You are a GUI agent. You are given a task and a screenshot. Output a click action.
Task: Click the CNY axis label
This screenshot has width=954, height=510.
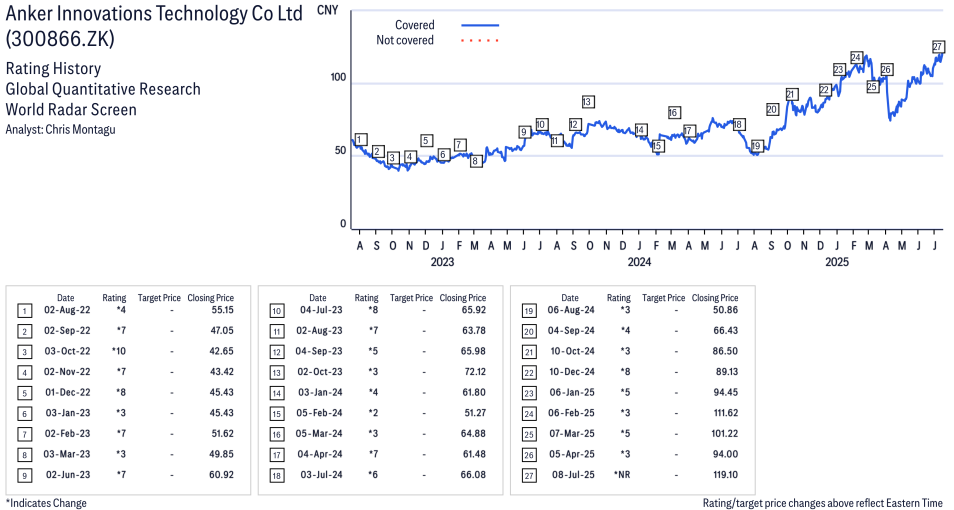327,10
